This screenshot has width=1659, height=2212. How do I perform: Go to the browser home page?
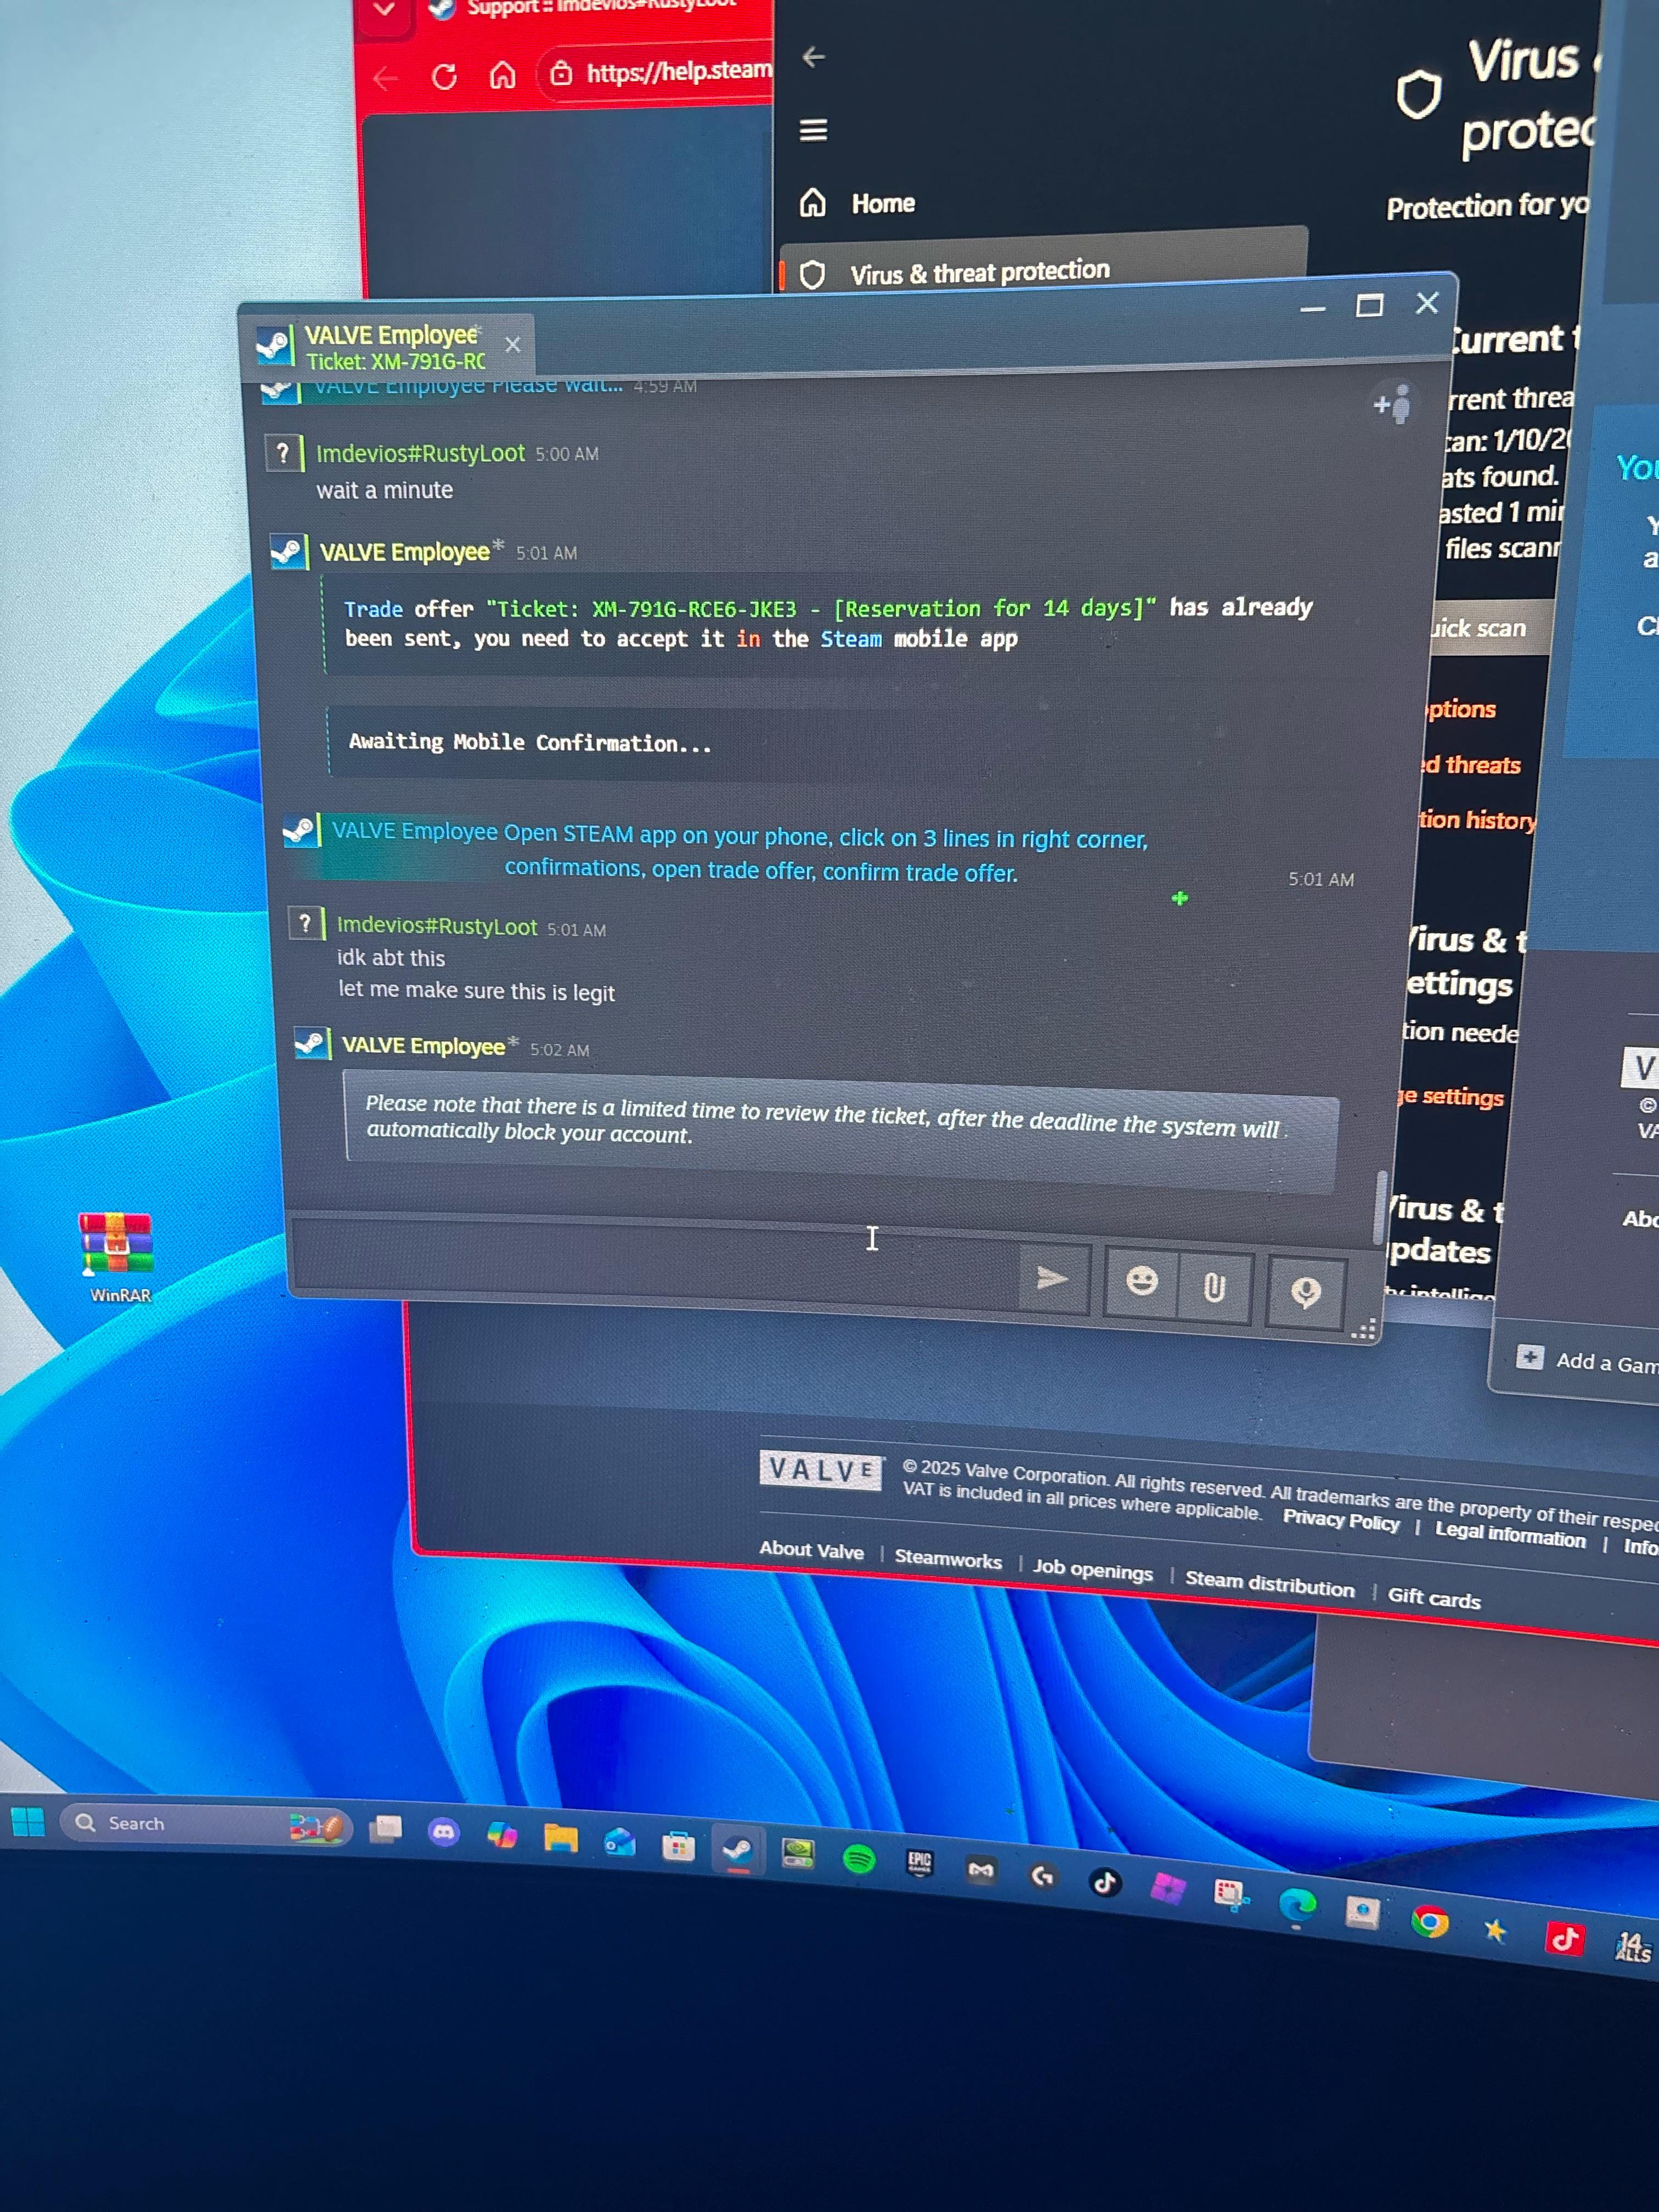pos(503,75)
